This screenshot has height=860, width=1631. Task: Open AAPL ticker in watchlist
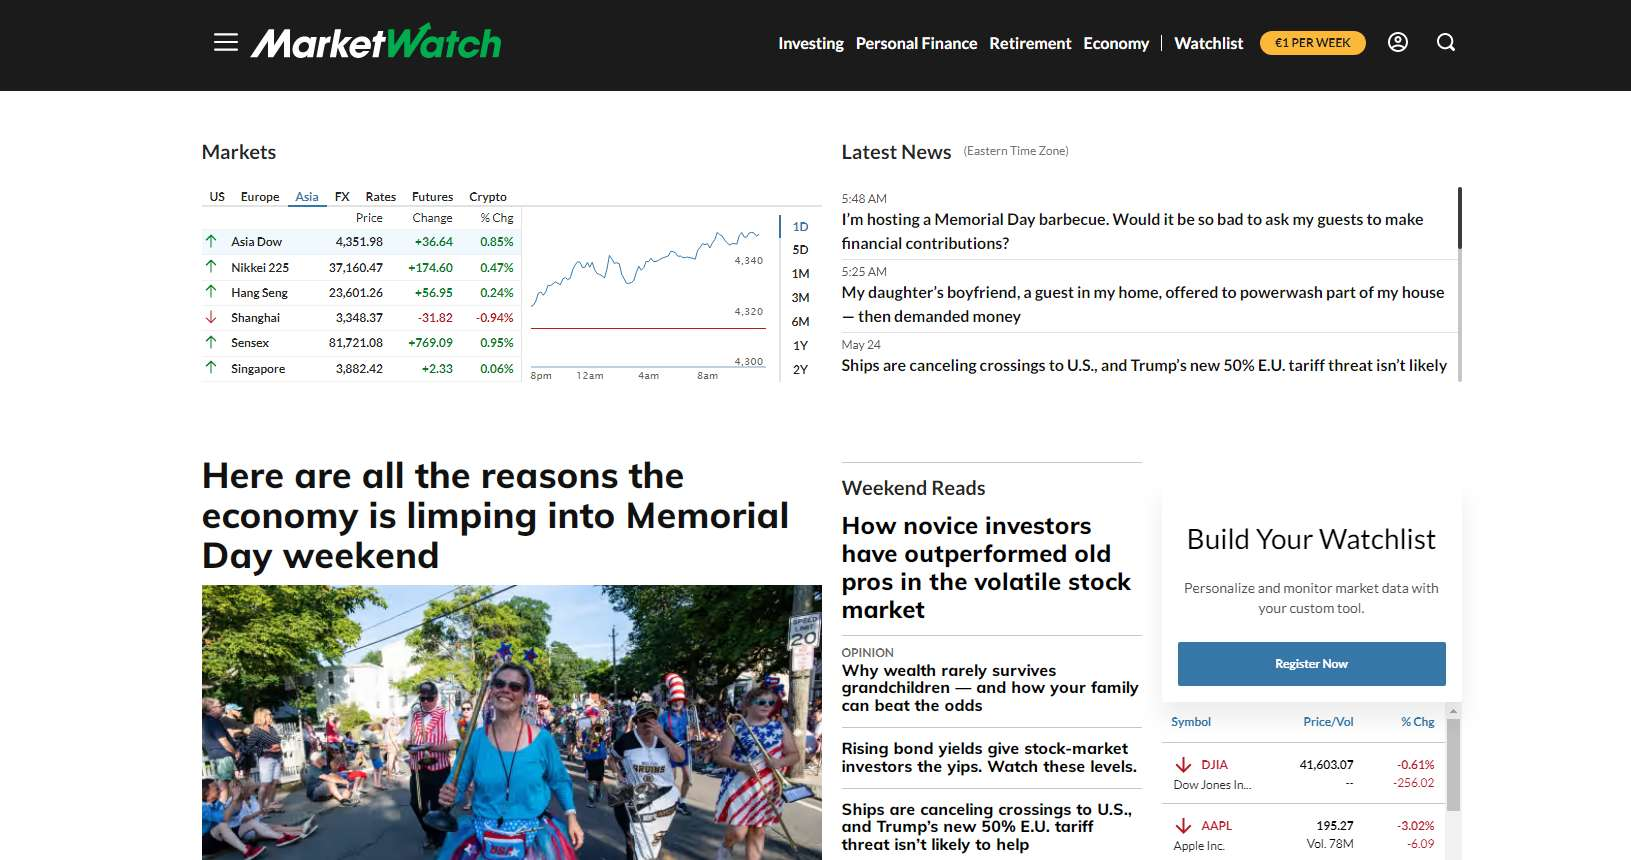pos(1216,826)
